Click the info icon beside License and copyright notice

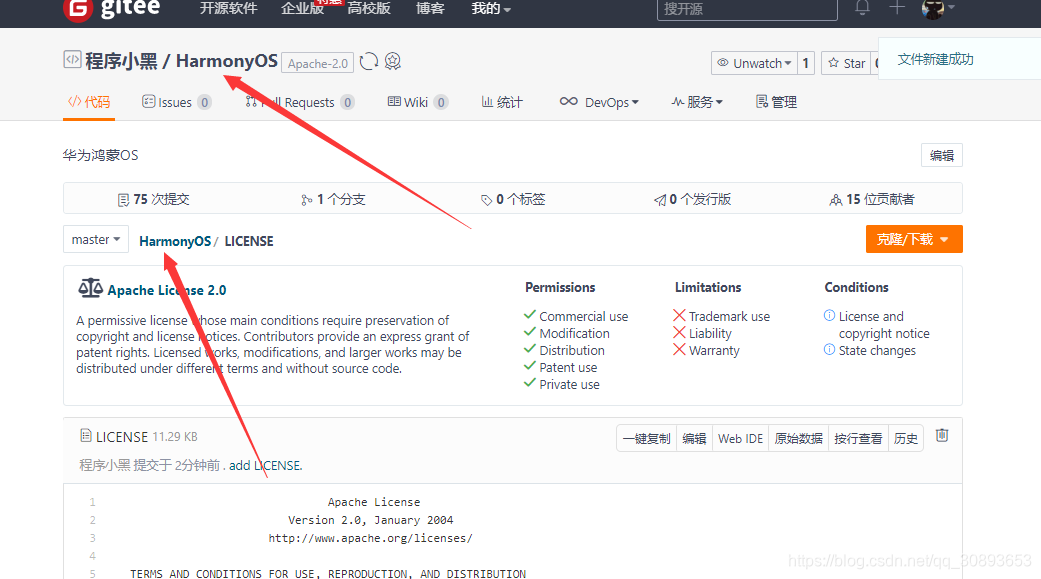pyautogui.click(x=829, y=315)
